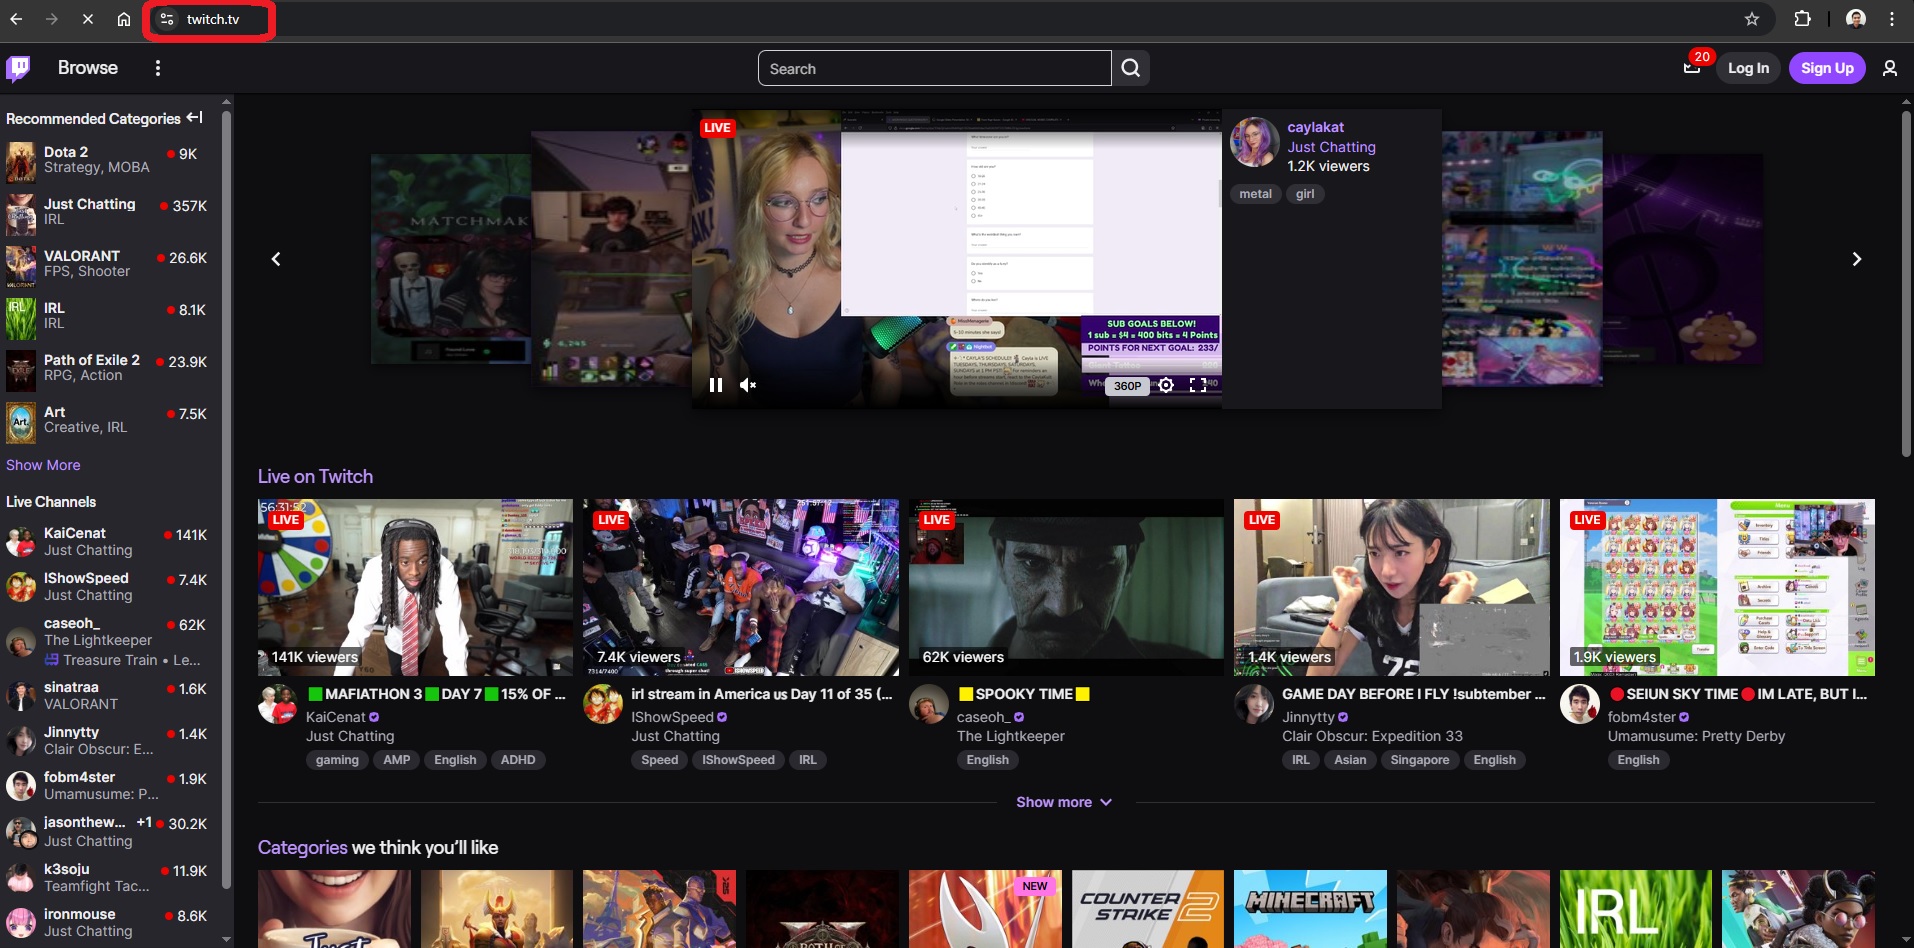Click the metal tag on featured stream
The height and width of the screenshot is (948, 1914).
point(1255,194)
